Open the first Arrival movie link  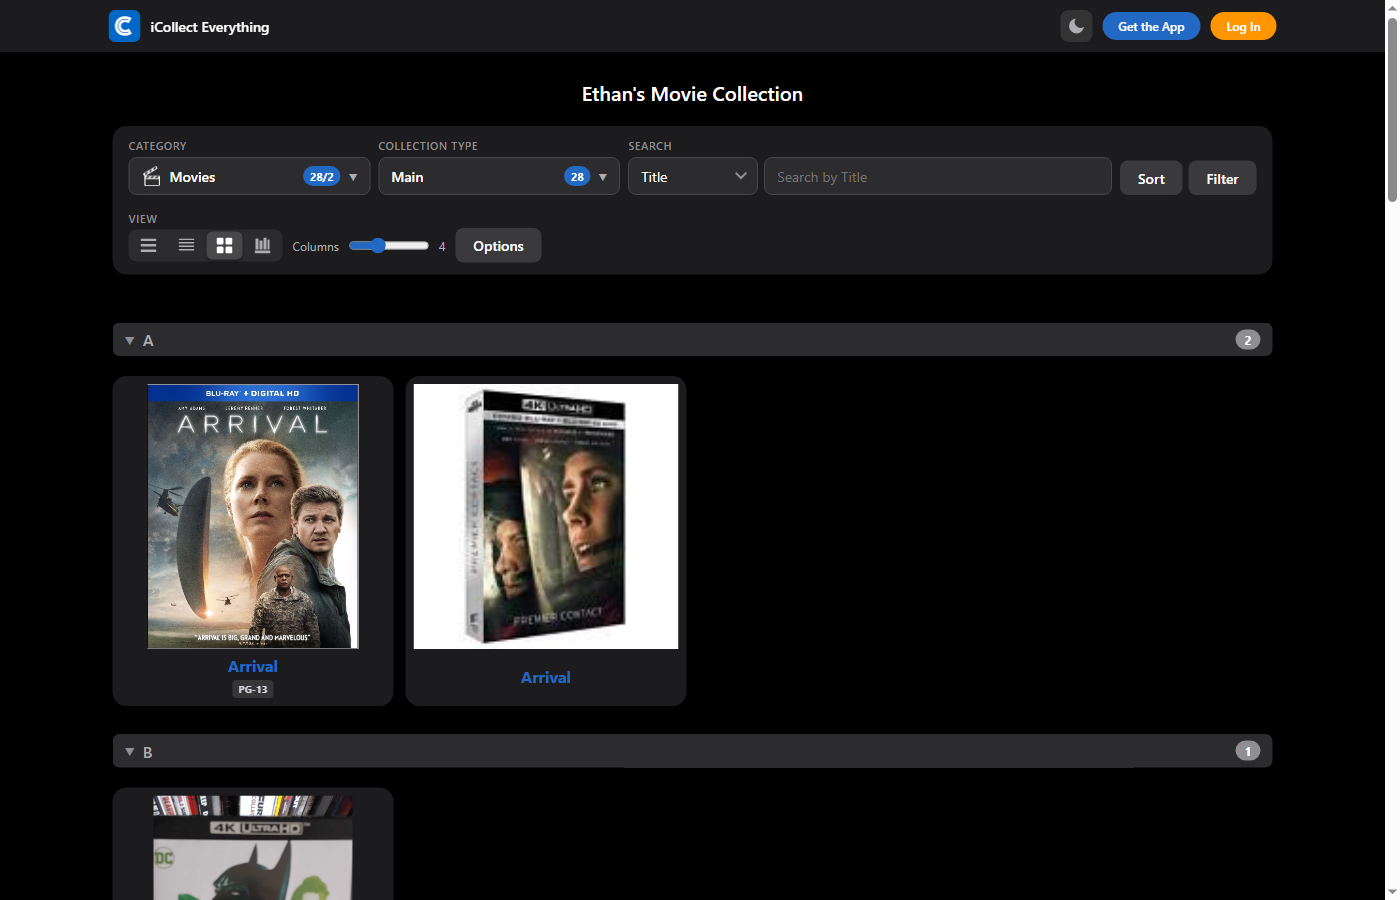[x=252, y=666]
